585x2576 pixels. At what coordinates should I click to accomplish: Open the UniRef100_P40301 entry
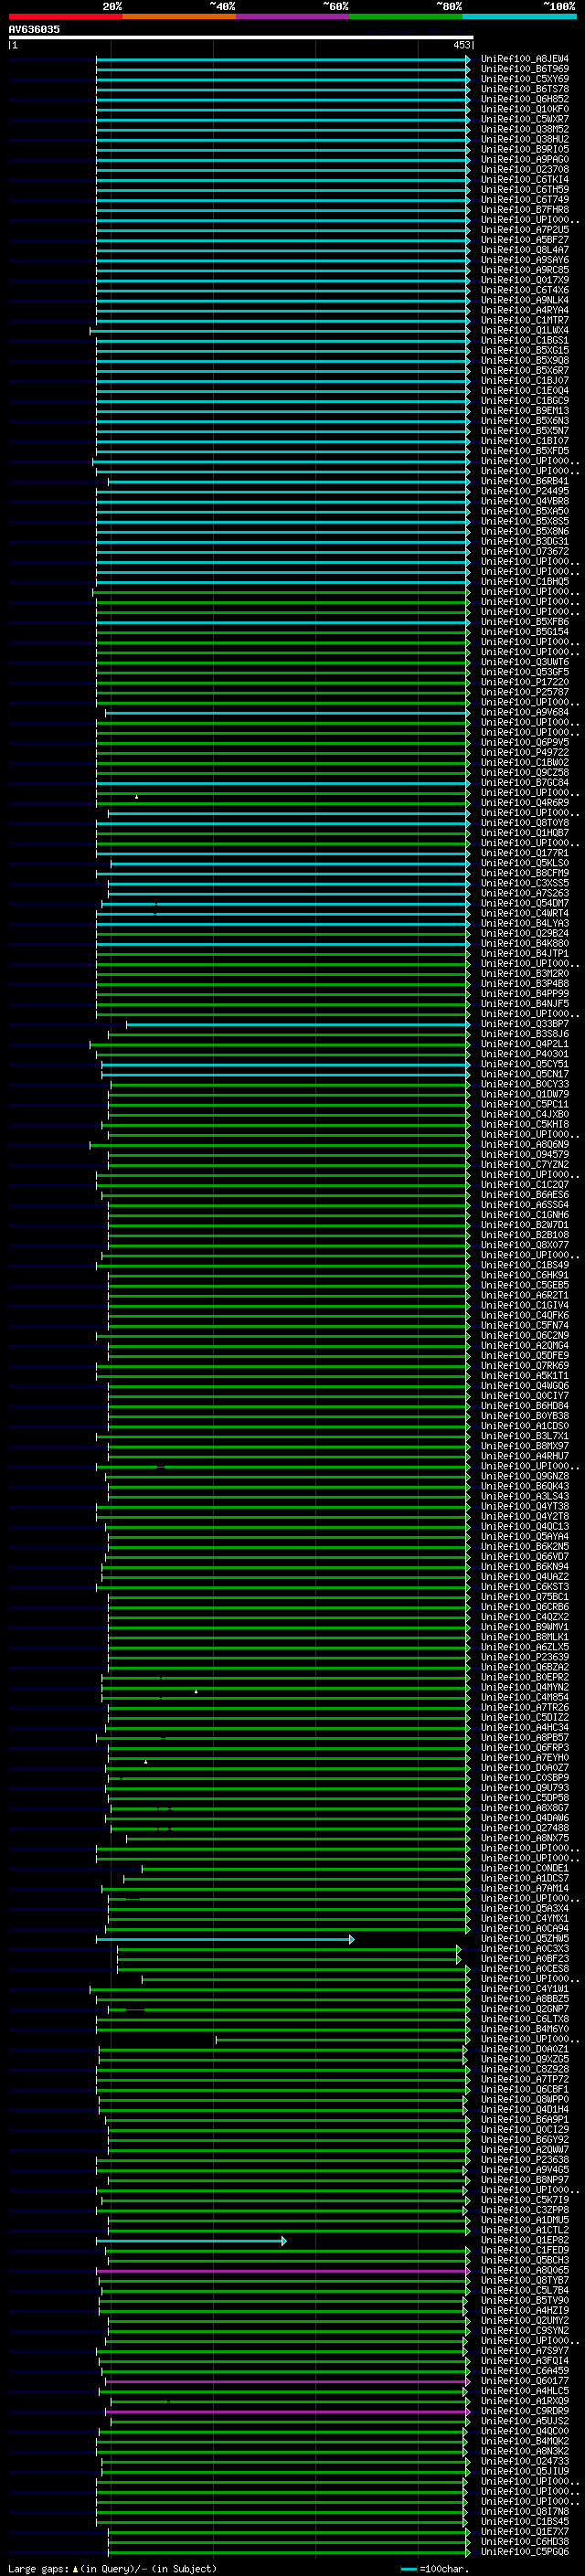pyautogui.click(x=525, y=1054)
